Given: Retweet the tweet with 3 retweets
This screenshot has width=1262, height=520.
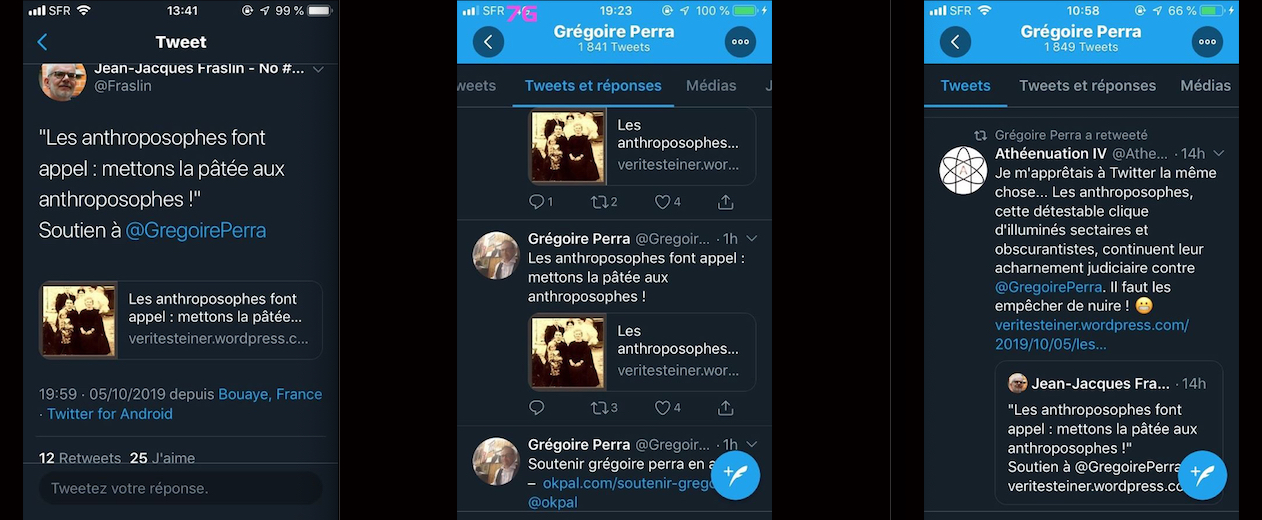Looking at the screenshot, I should pyautogui.click(x=604, y=407).
